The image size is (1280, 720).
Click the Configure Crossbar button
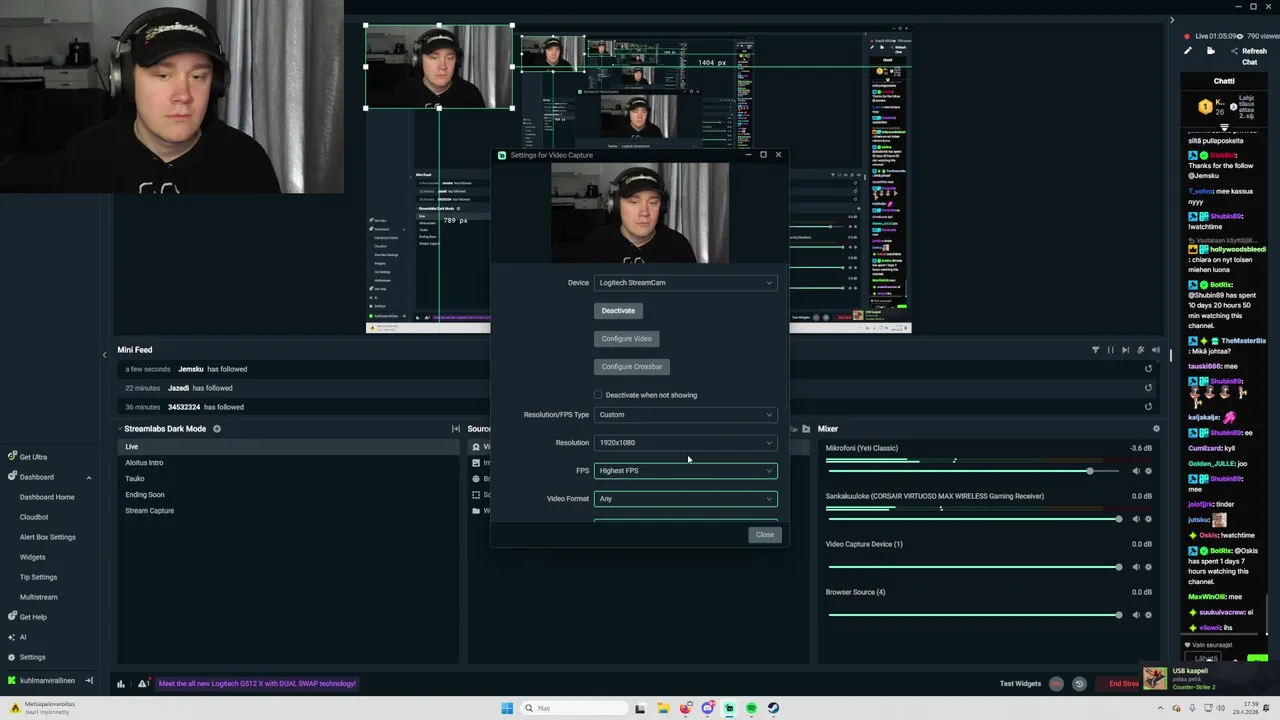[x=632, y=367]
